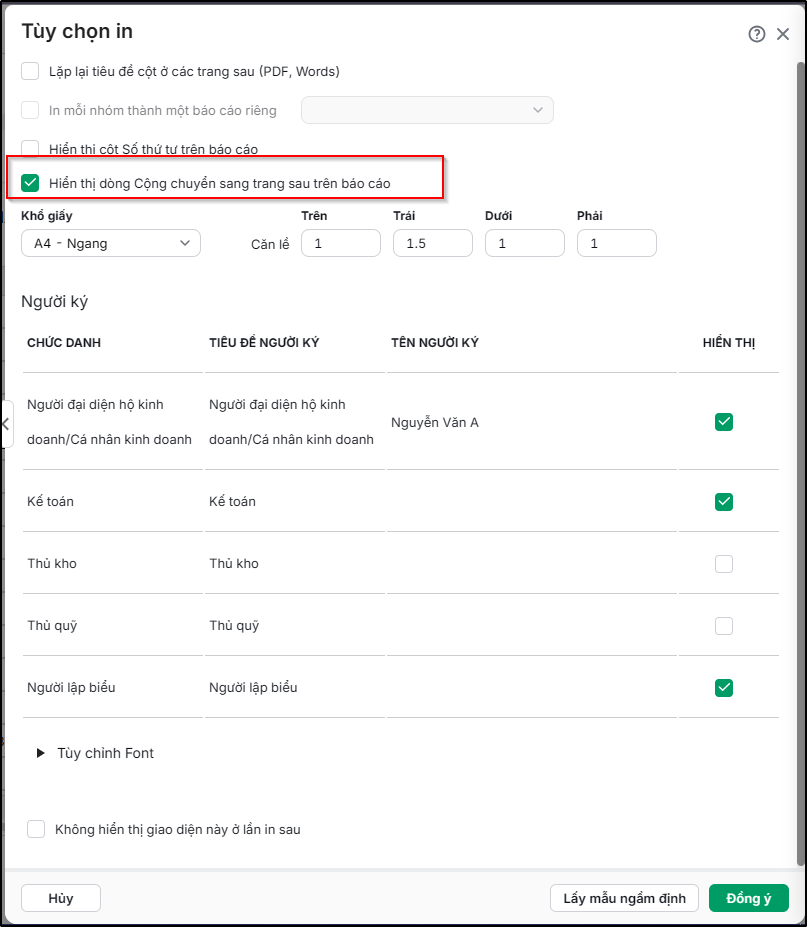Untick display checkbox for Kế toán row

tap(724, 502)
